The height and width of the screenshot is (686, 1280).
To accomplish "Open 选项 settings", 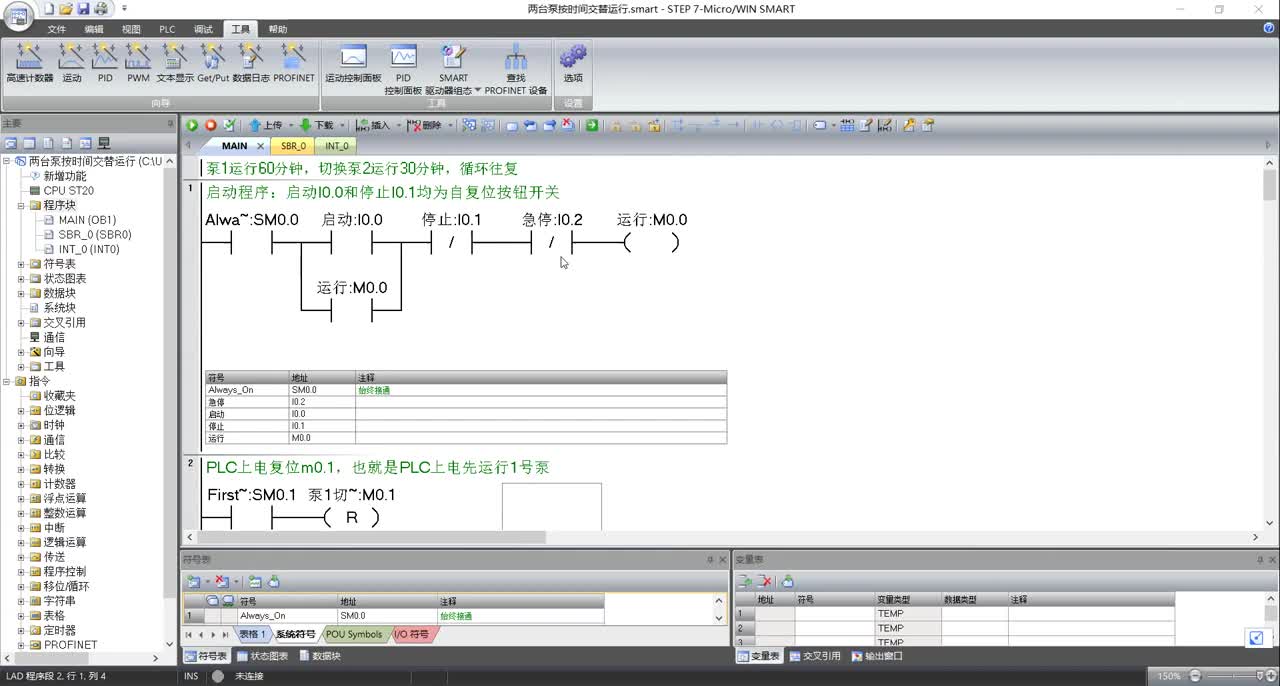I will (573, 62).
